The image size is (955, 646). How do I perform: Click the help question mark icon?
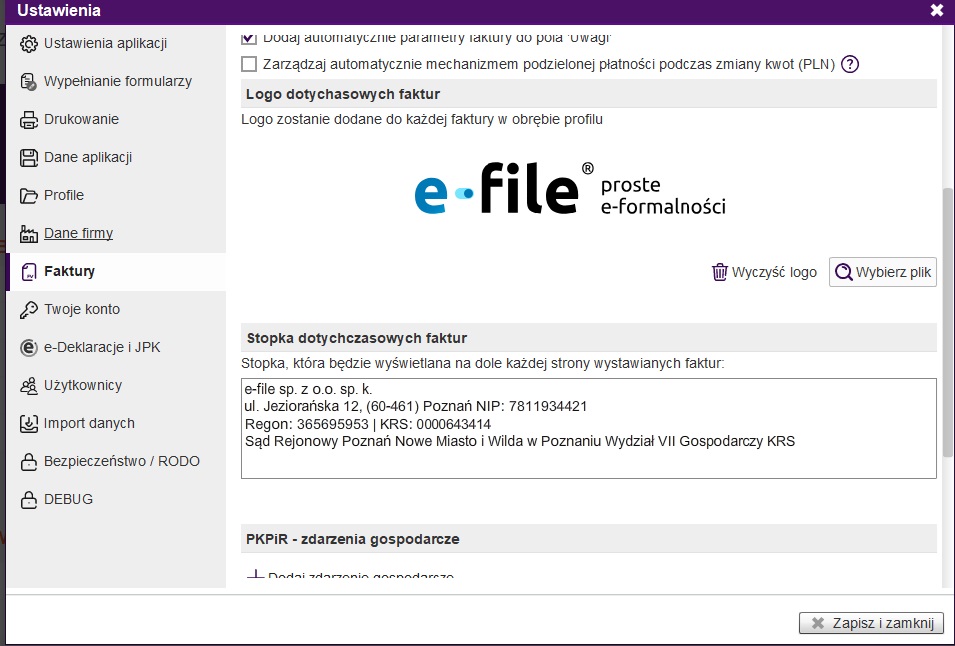[850, 64]
